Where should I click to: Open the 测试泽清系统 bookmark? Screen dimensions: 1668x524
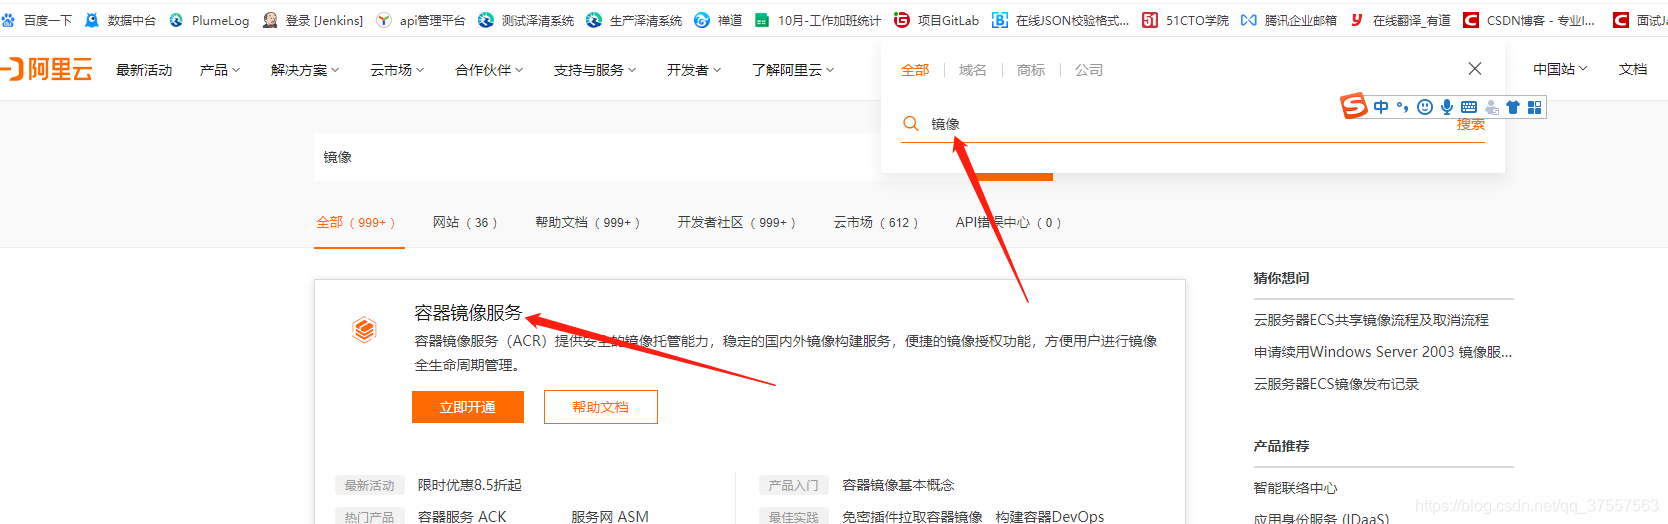526,20
